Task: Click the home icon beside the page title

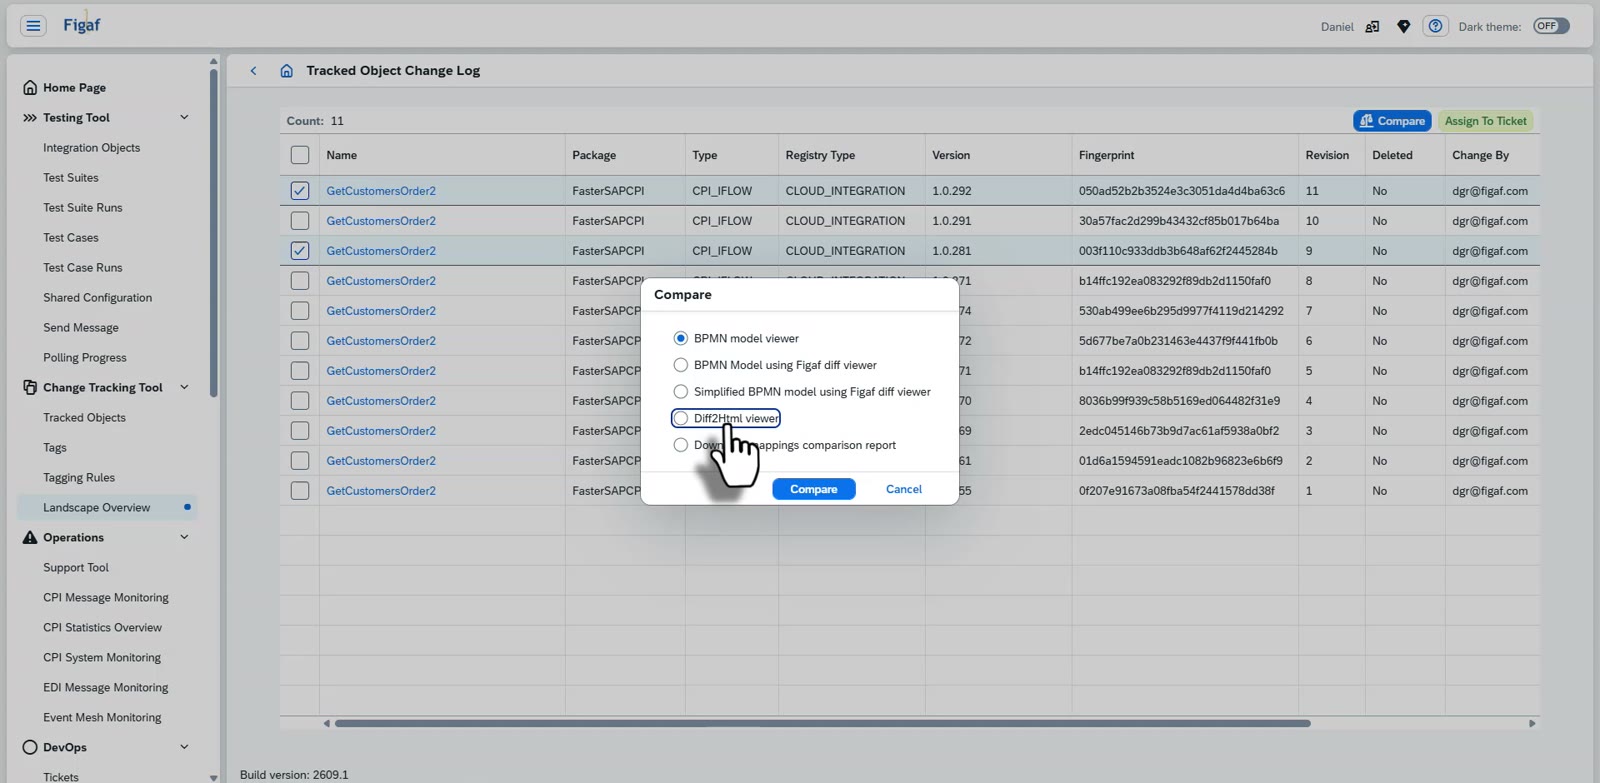Action: pyautogui.click(x=287, y=71)
